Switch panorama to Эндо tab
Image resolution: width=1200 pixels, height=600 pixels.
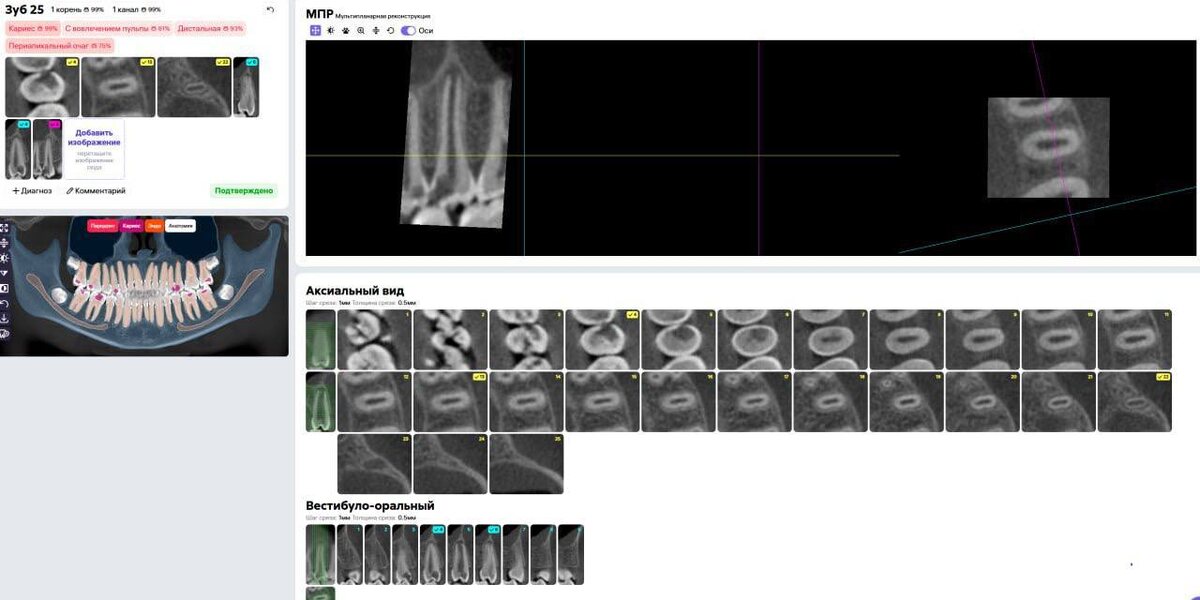154,226
